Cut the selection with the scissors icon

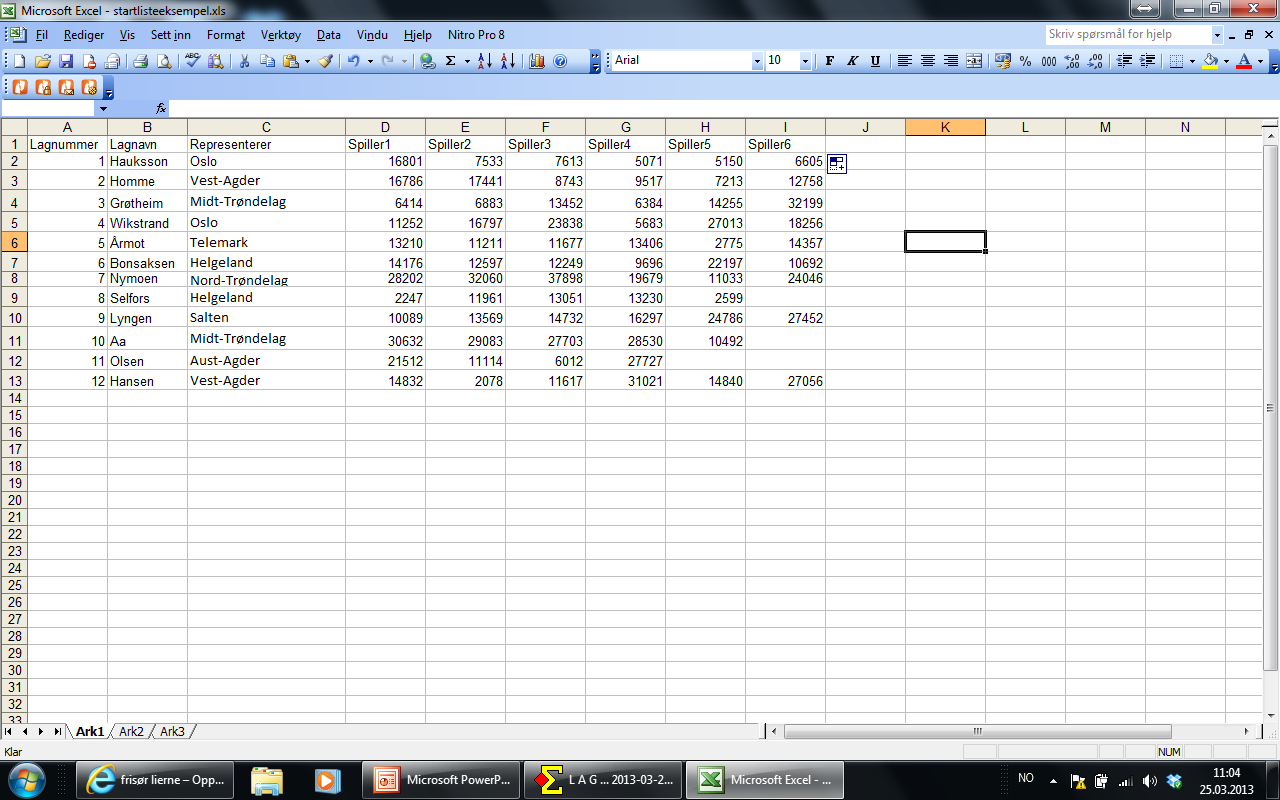(x=244, y=61)
